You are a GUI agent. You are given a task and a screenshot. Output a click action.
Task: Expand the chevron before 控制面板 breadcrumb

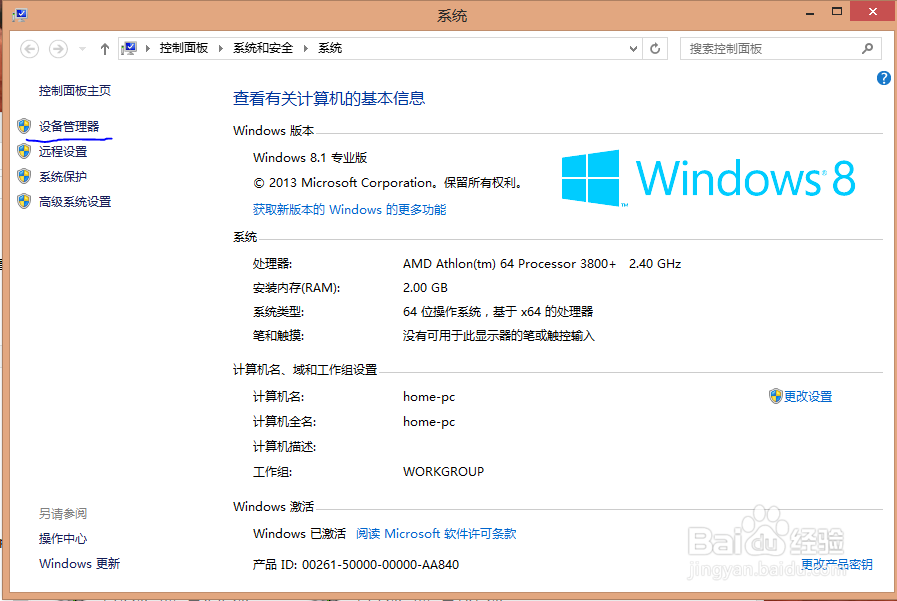click(x=148, y=49)
